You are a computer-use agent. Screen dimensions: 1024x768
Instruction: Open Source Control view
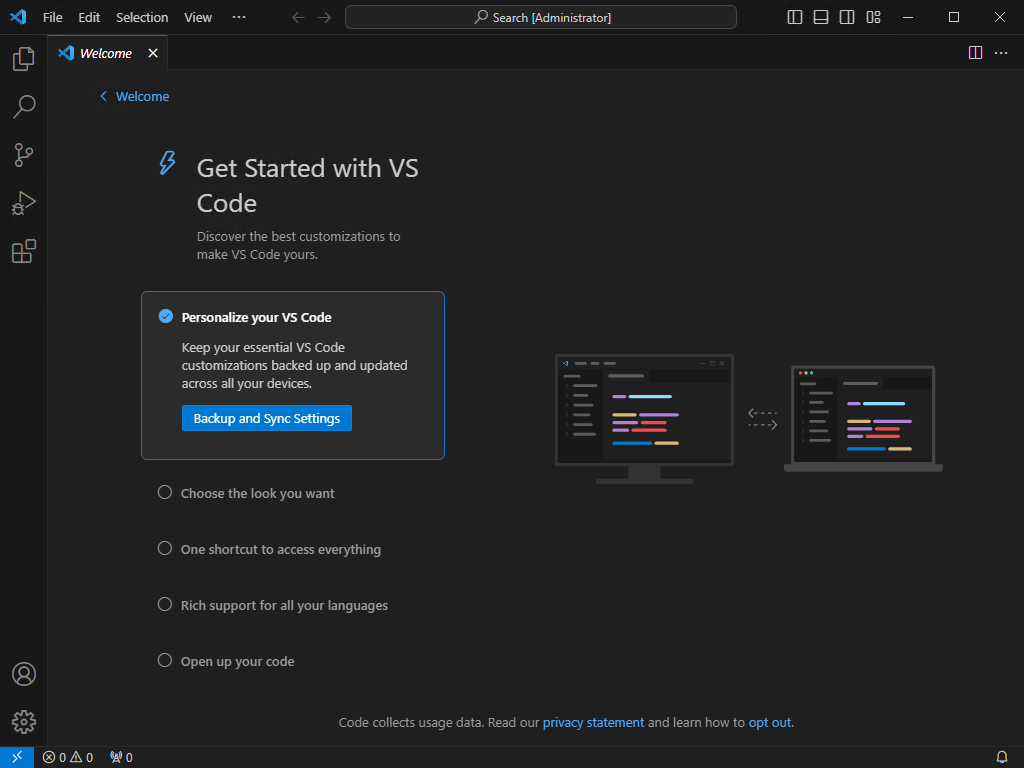tap(24, 155)
